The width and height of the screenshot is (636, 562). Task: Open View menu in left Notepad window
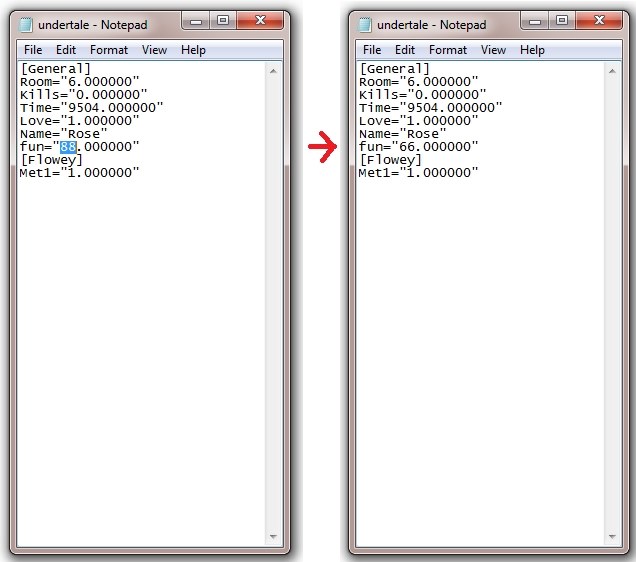click(154, 50)
